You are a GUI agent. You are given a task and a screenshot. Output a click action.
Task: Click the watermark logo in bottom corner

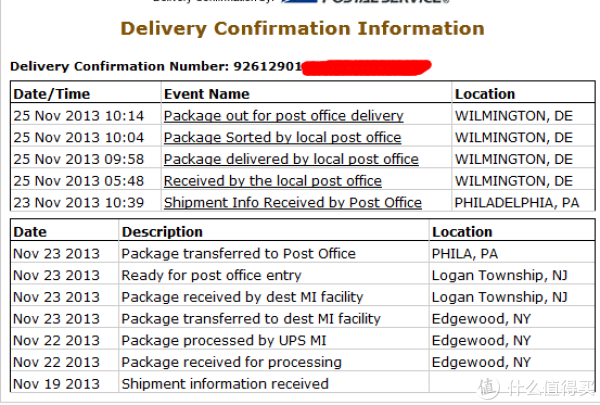[x=537, y=387]
